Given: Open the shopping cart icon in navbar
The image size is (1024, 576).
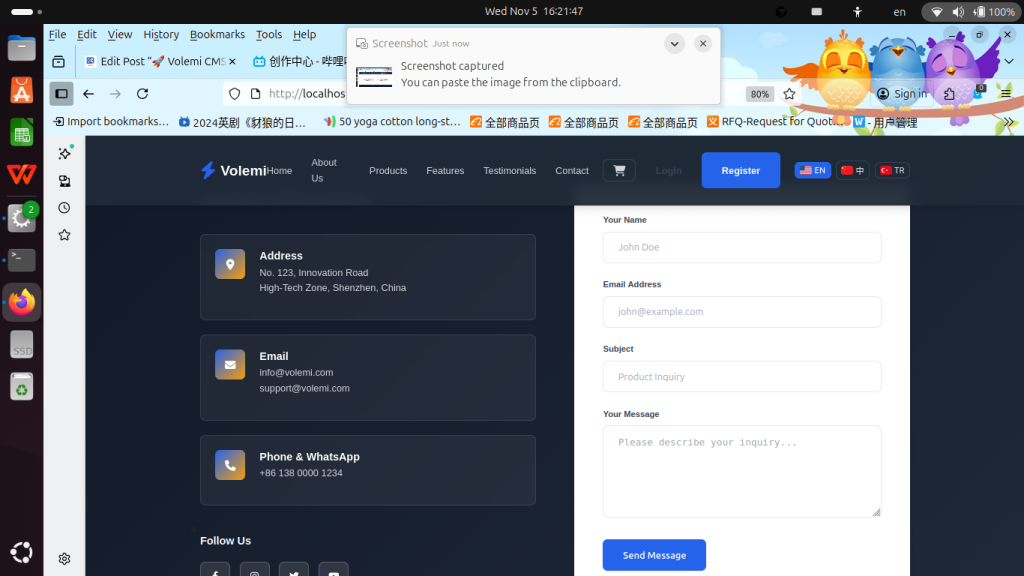Looking at the screenshot, I should tap(619, 170).
